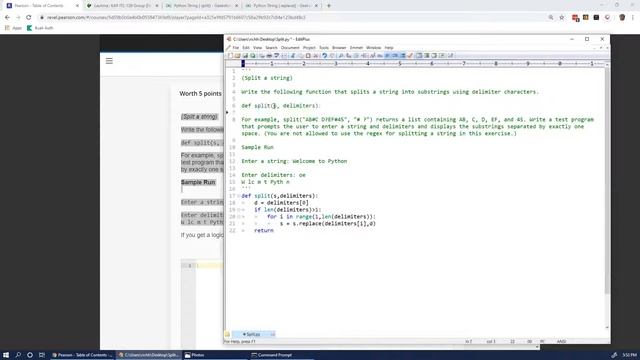
Task: Click the taskbar search icon
Action: pos(18,355)
